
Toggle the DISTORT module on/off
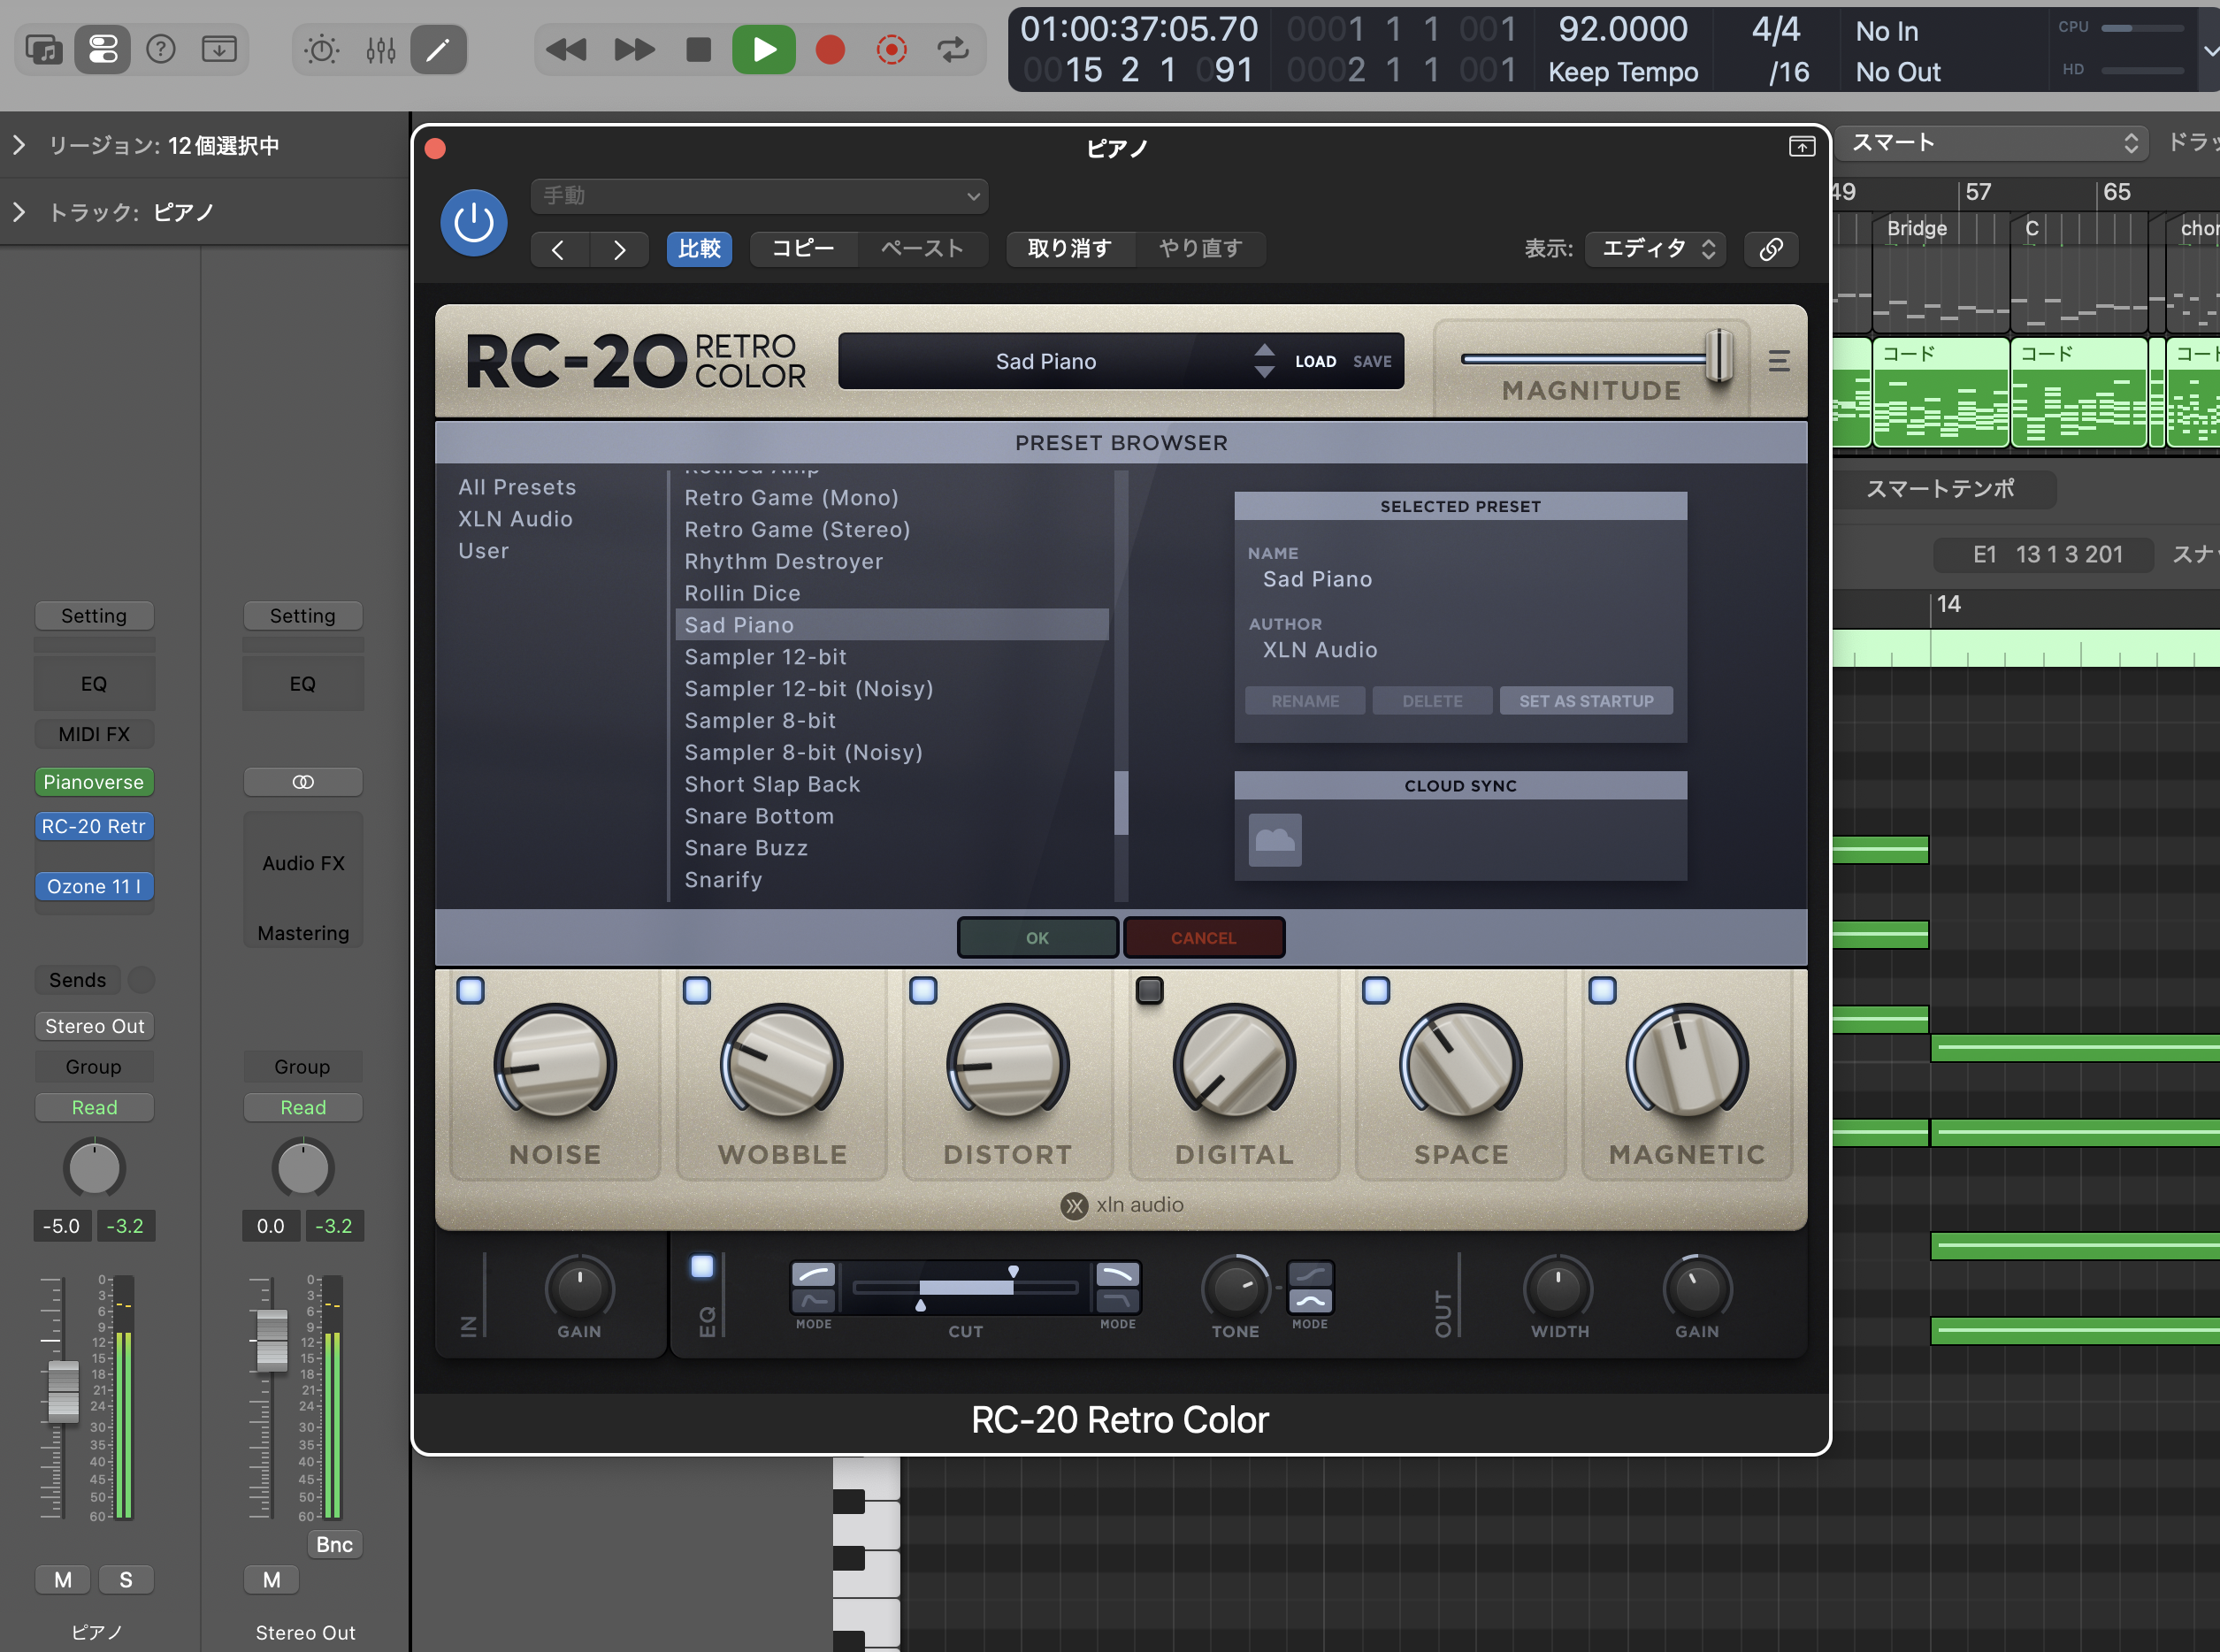923,990
